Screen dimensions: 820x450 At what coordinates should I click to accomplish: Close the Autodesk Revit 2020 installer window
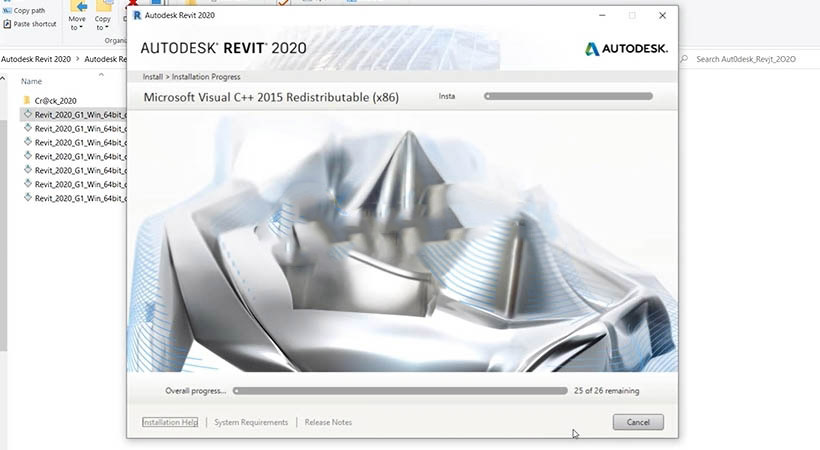coord(662,15)
